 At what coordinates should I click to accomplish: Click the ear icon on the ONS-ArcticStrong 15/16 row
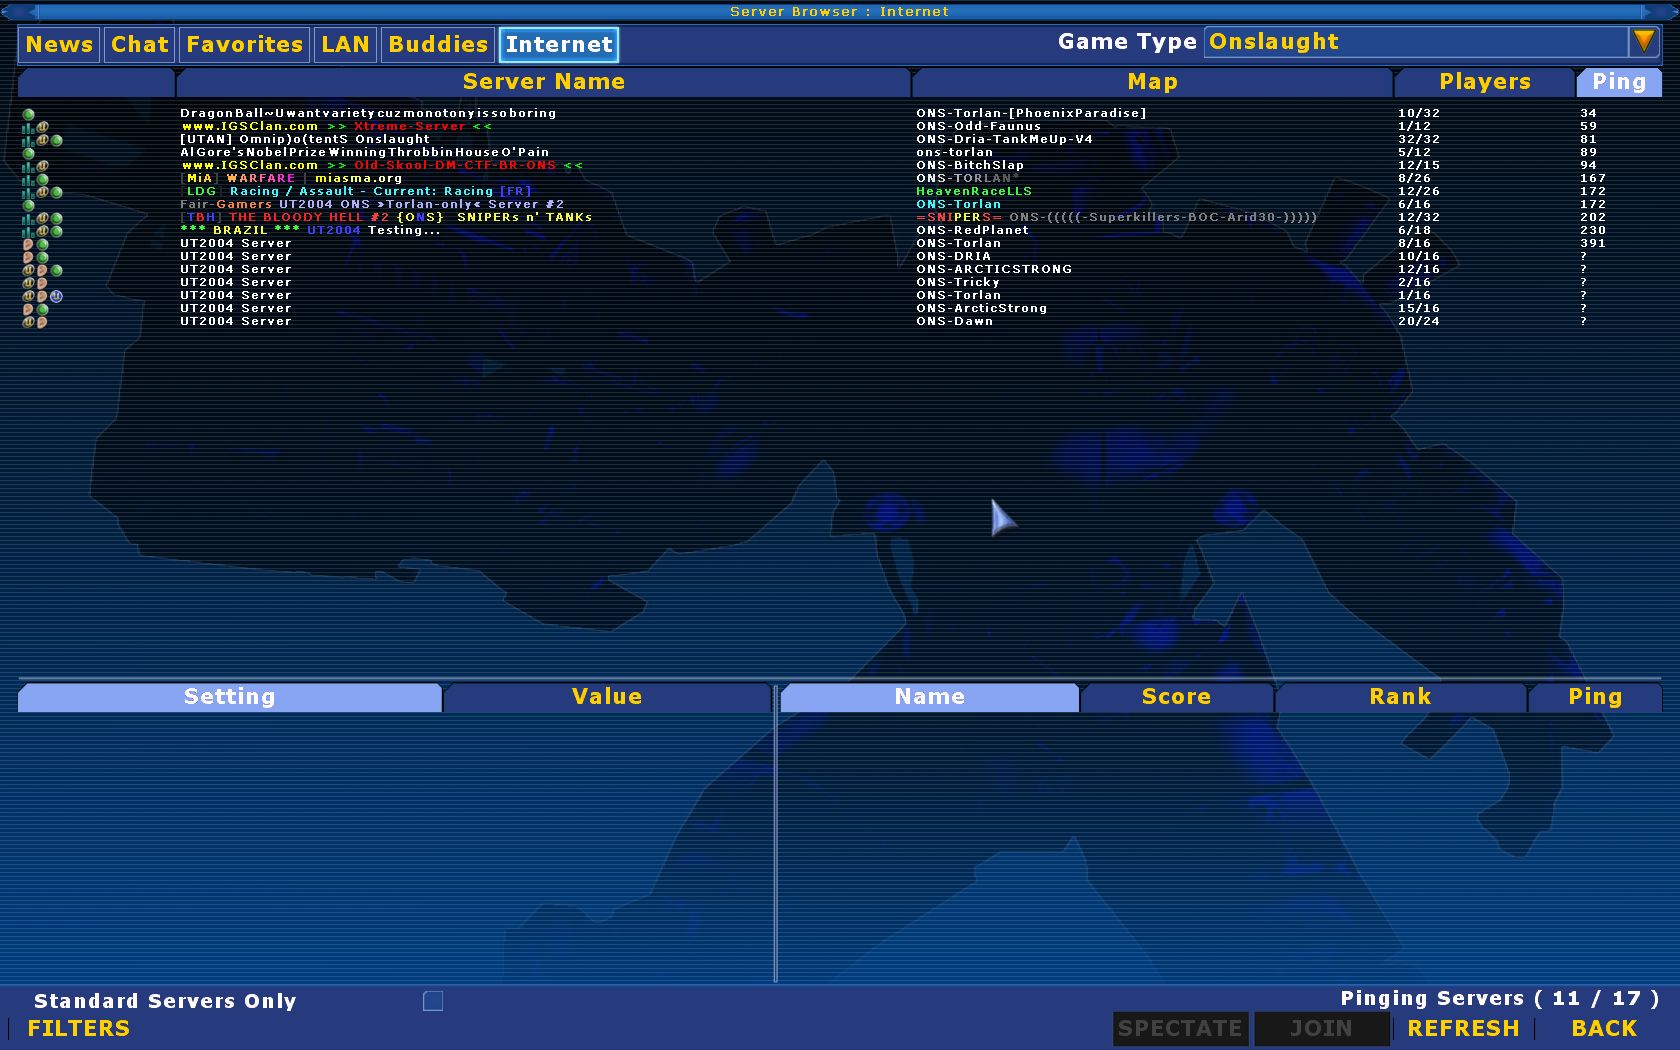point(28,309)
